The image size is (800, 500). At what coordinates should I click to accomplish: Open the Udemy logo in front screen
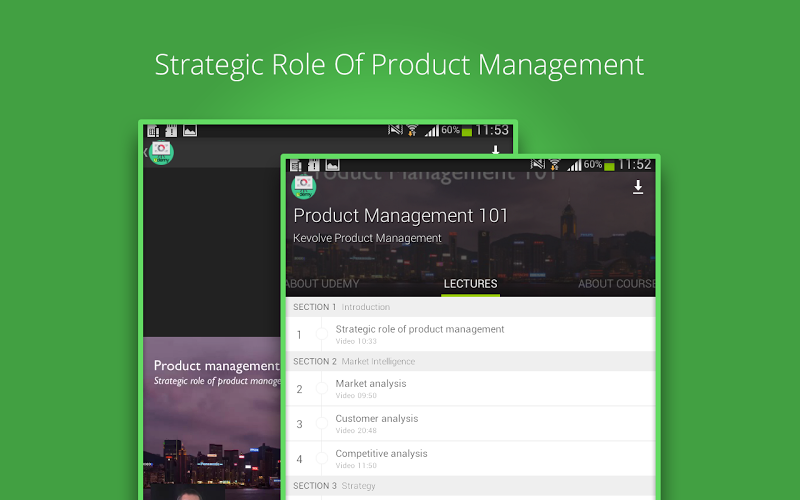click(304, 187)
